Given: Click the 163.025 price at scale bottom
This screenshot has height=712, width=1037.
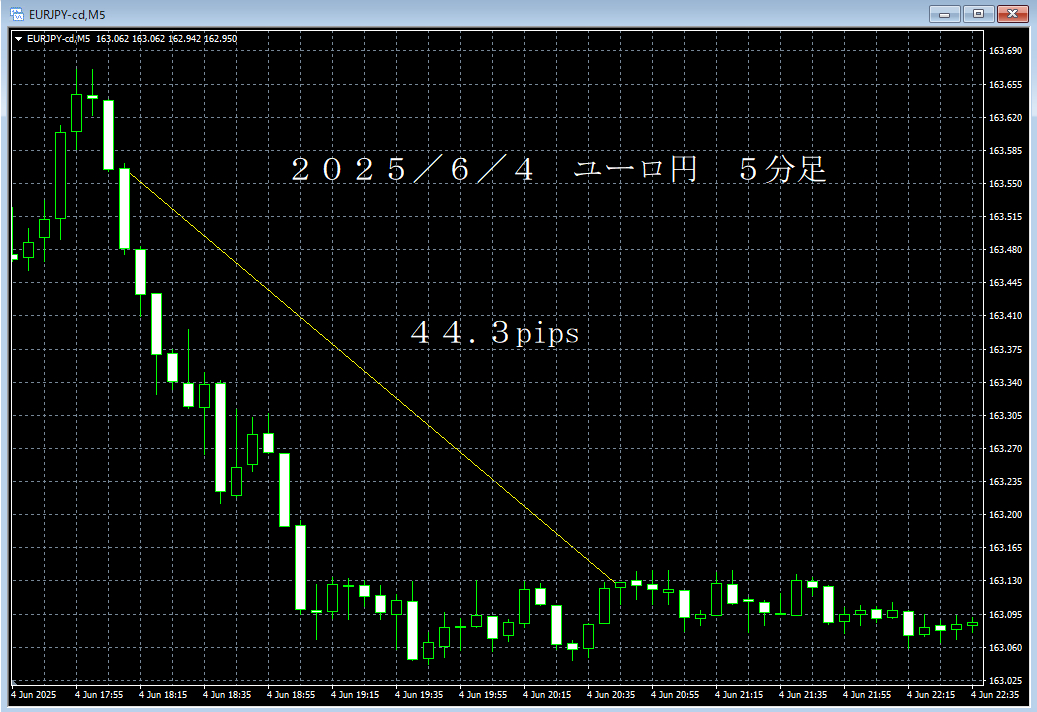Looking at the screenshot, I should click(1006, 679).
